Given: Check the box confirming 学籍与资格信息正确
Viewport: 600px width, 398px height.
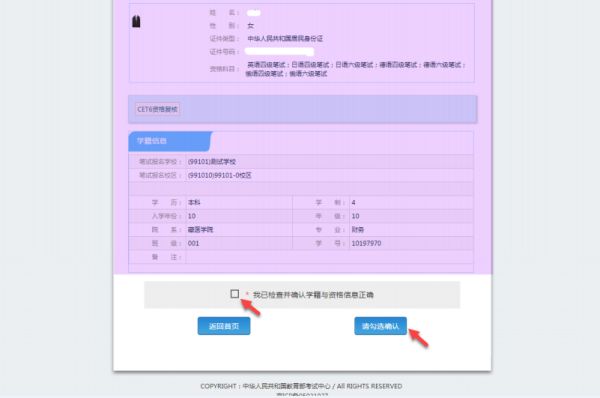Looking at the screenshot, I should pos(235,294).
